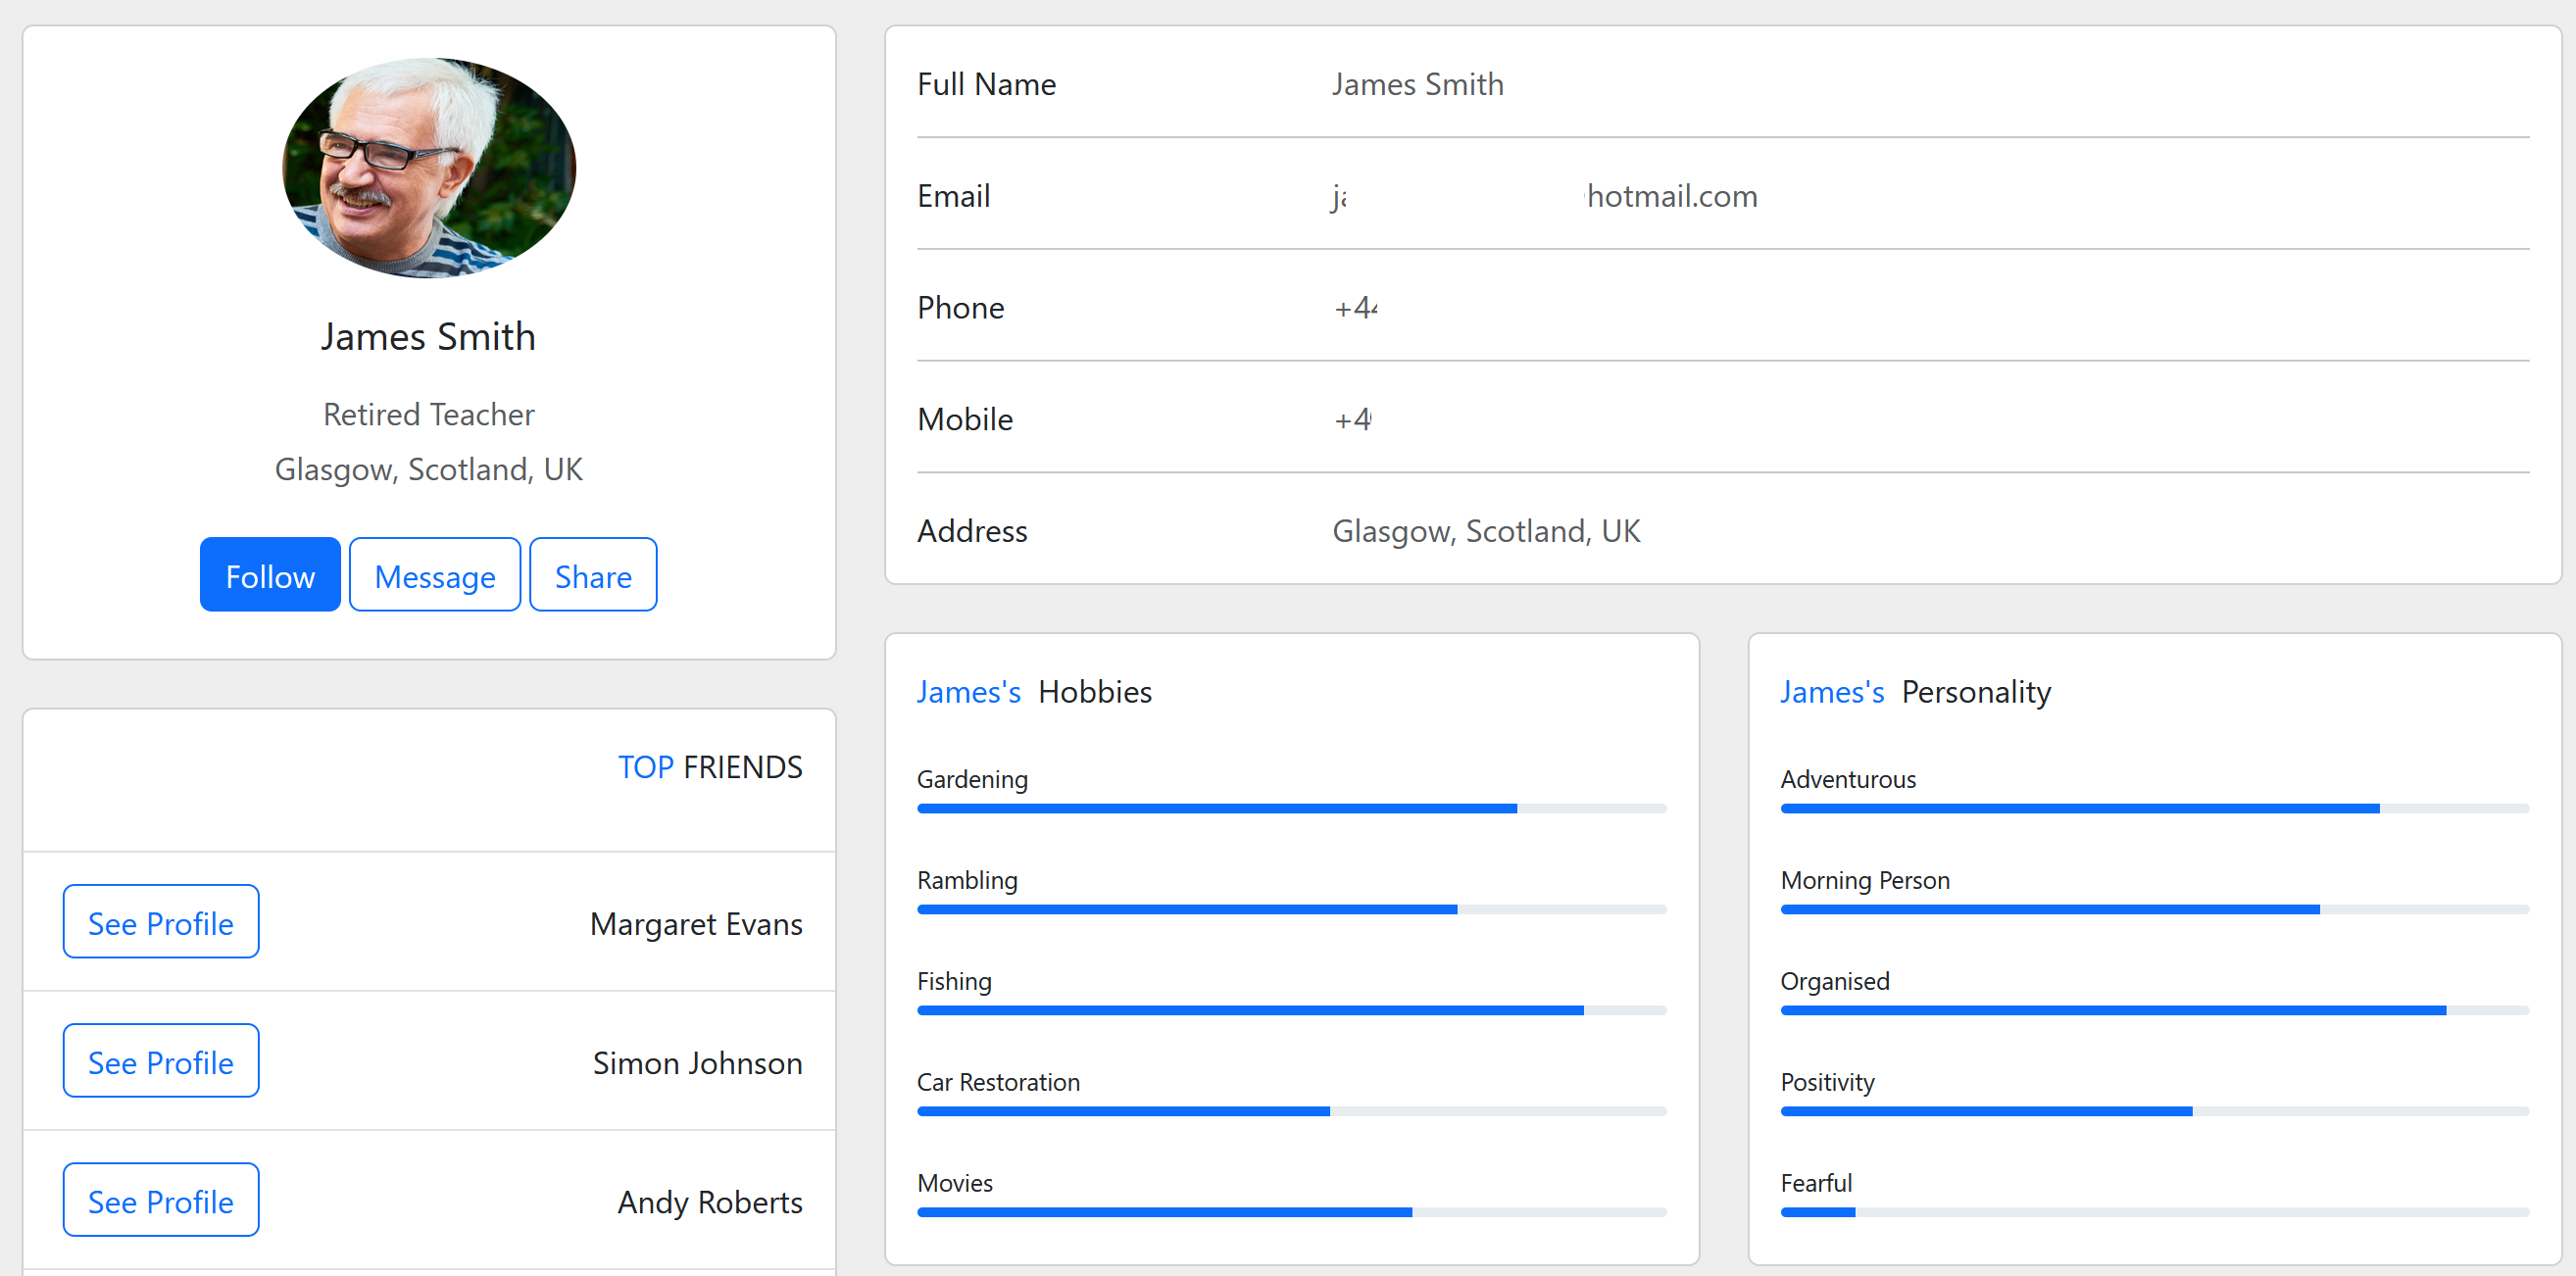Click the Organised progress bar
The height and width of the screenshot is (1276, 2576).
point(2154,1010)
